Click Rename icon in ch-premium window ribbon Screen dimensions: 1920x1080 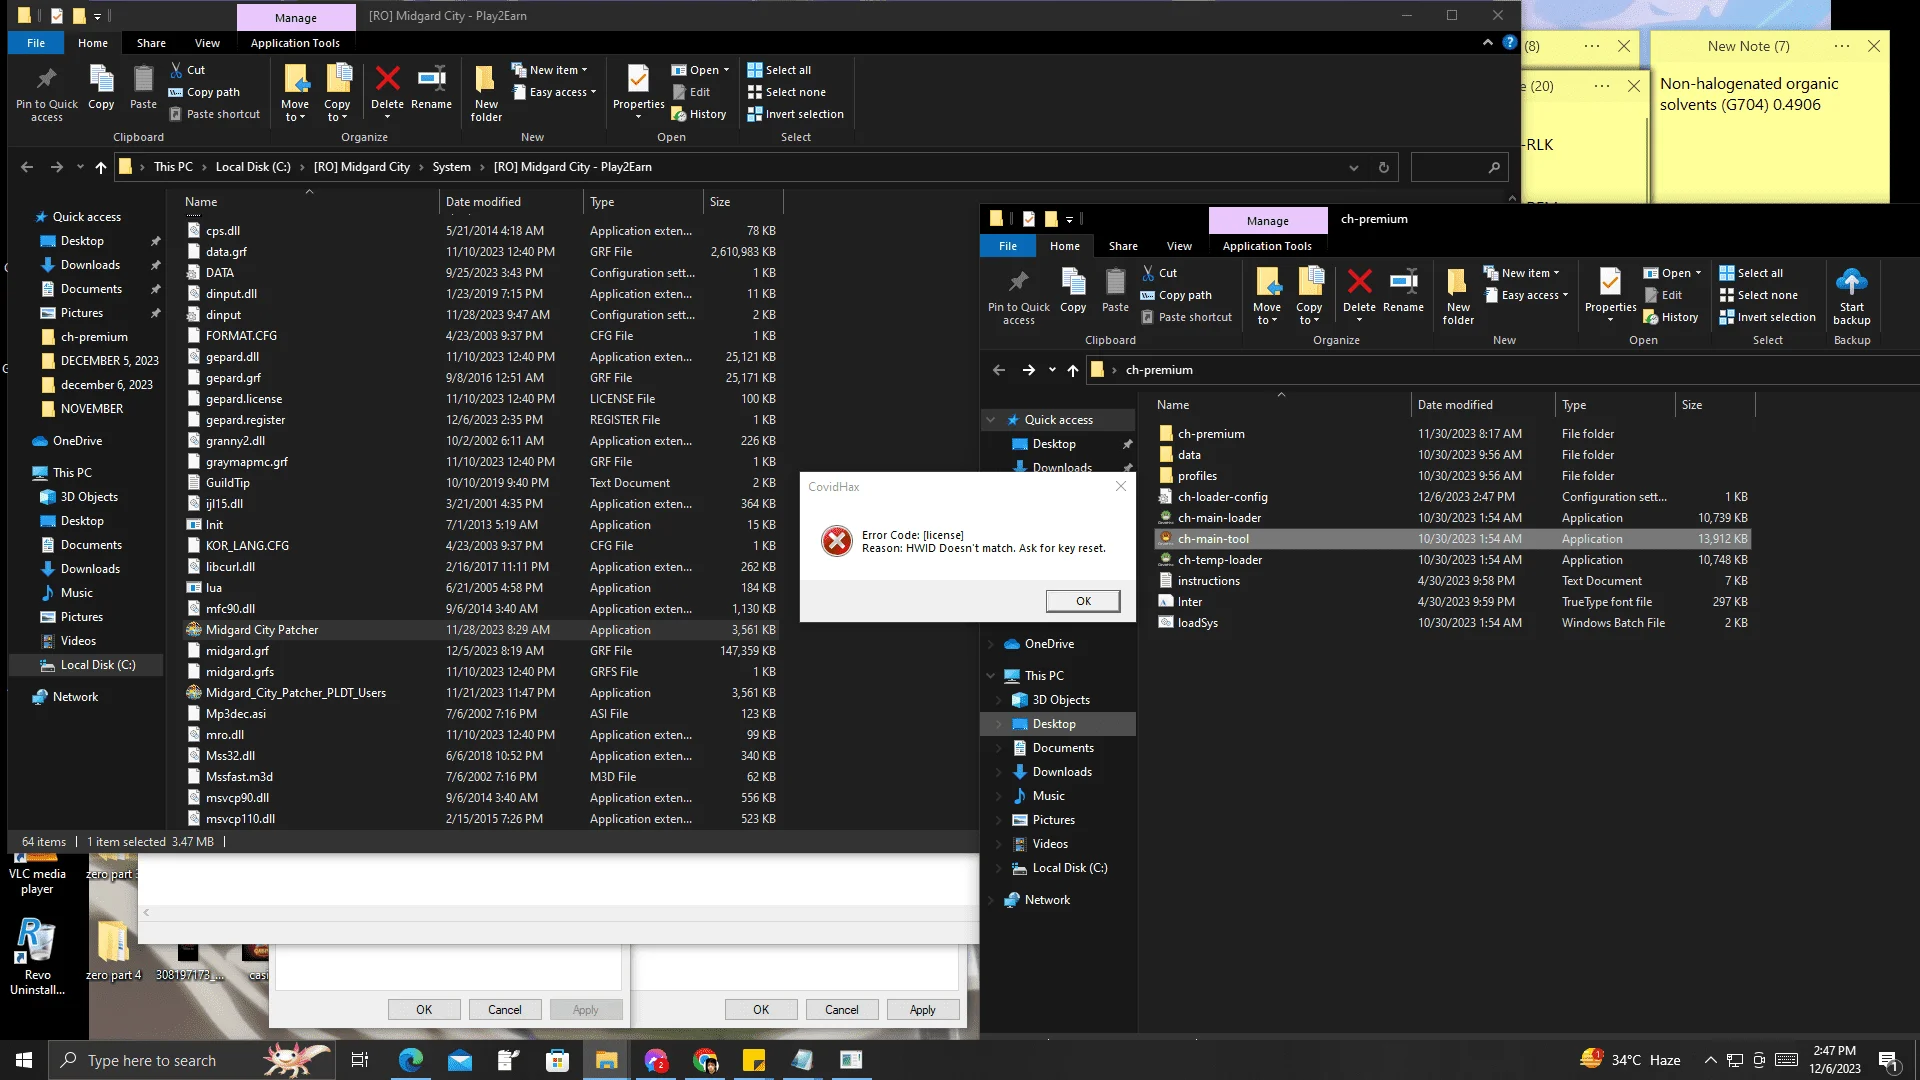point(1403,291)
